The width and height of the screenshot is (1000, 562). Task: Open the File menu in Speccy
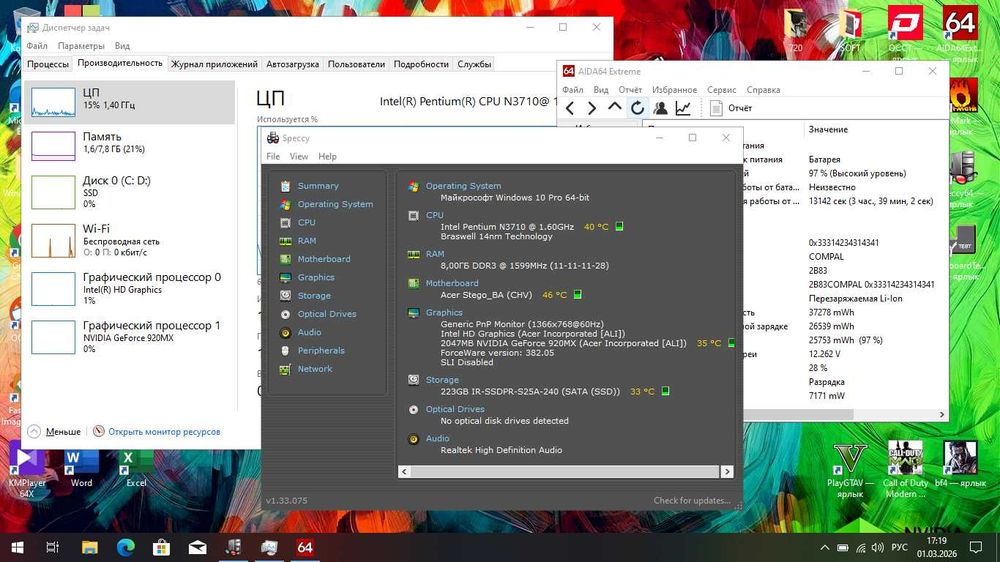[x=273, y=156]
